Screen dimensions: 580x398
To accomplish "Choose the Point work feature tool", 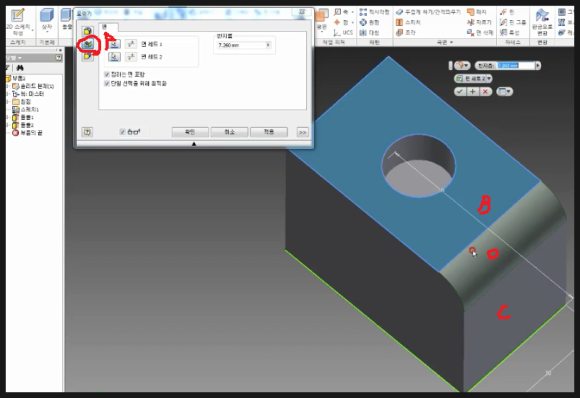I will [x=341, y=22].
